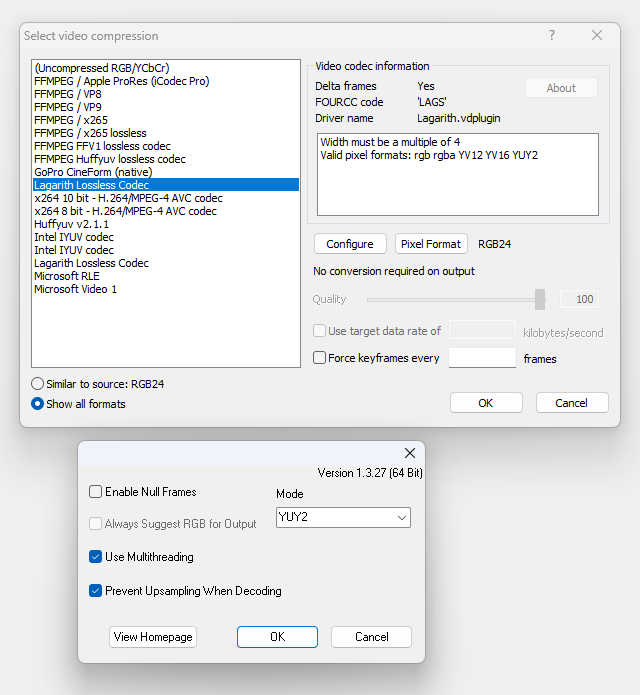The image size is (640, 695).
Task: Click the kilobytes/second data rate field
Action: click(482, 331)
